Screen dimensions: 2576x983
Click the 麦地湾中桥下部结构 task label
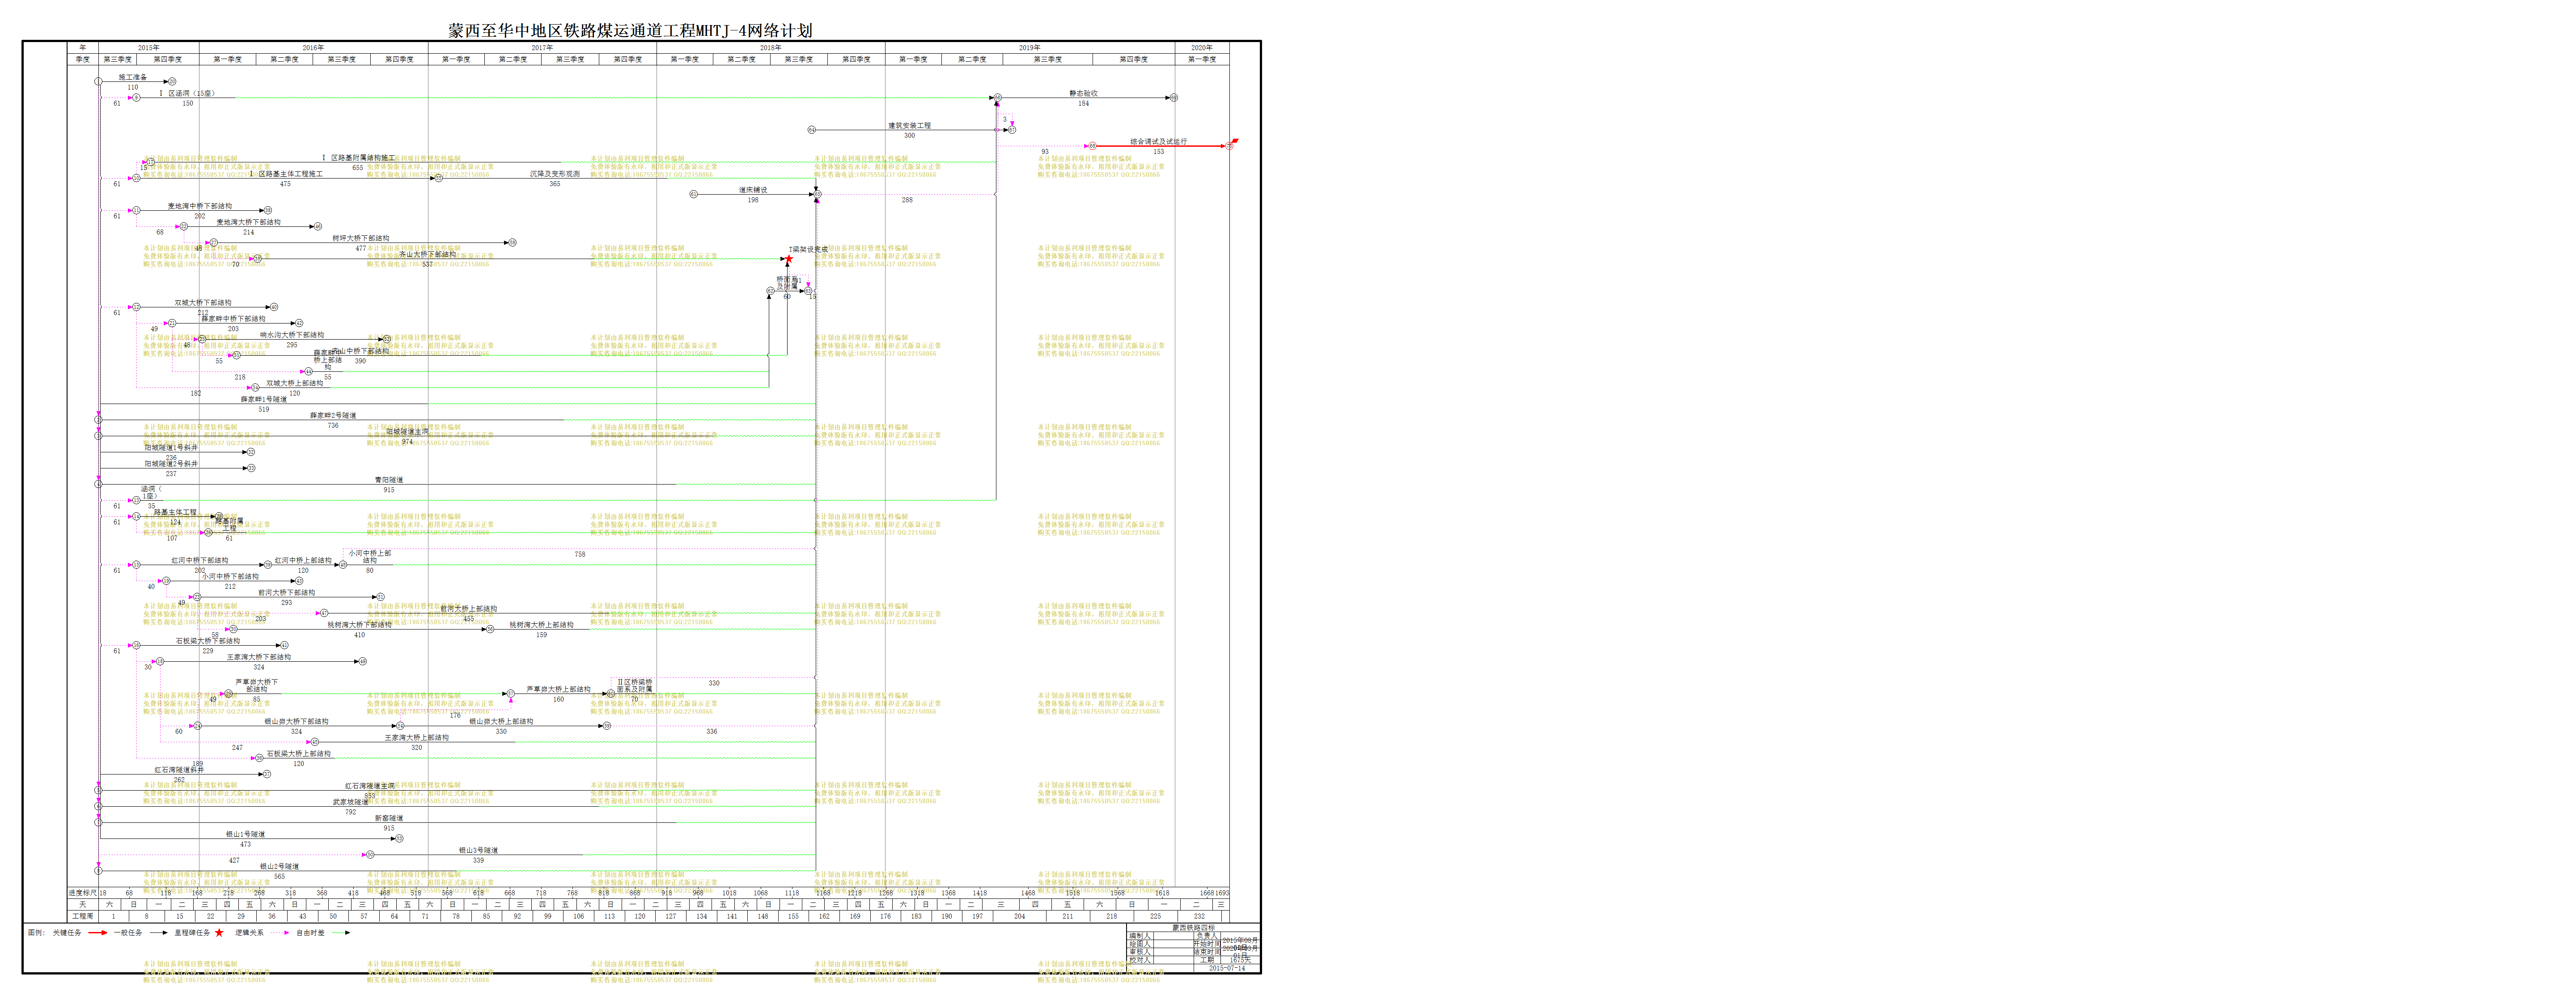tap(200, 206)
